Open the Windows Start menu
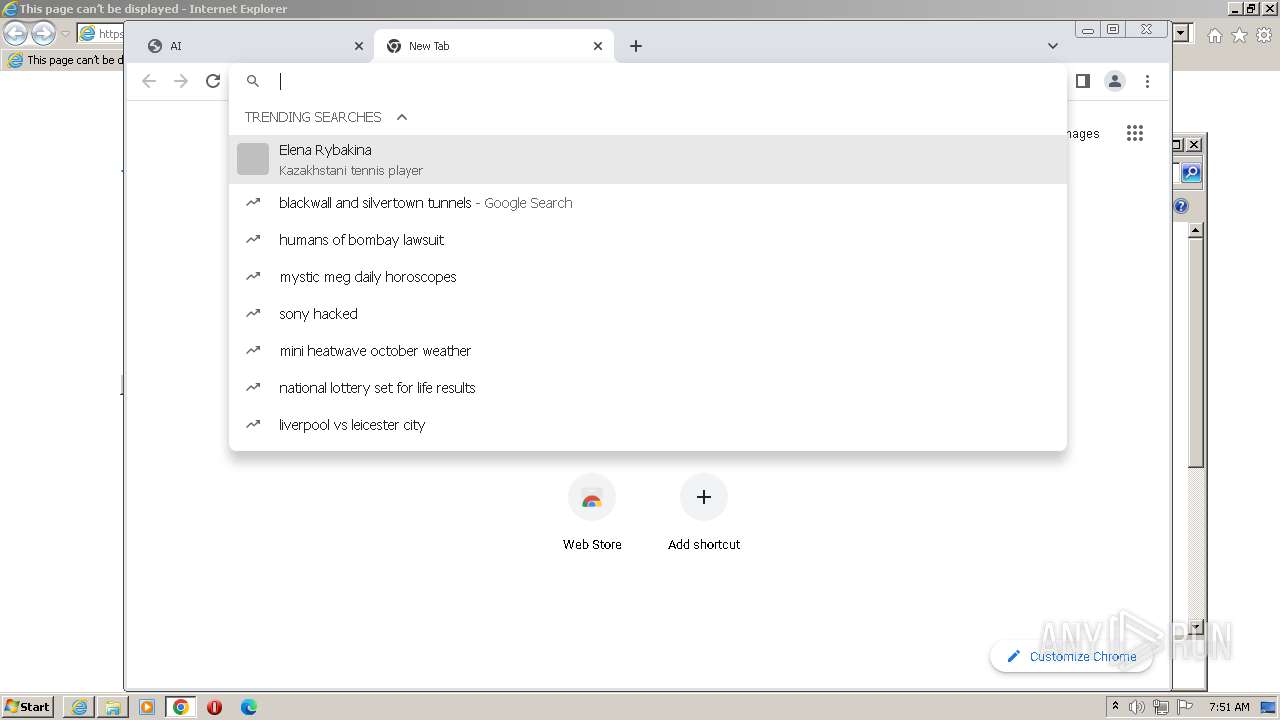 click(x=28, y=706)
